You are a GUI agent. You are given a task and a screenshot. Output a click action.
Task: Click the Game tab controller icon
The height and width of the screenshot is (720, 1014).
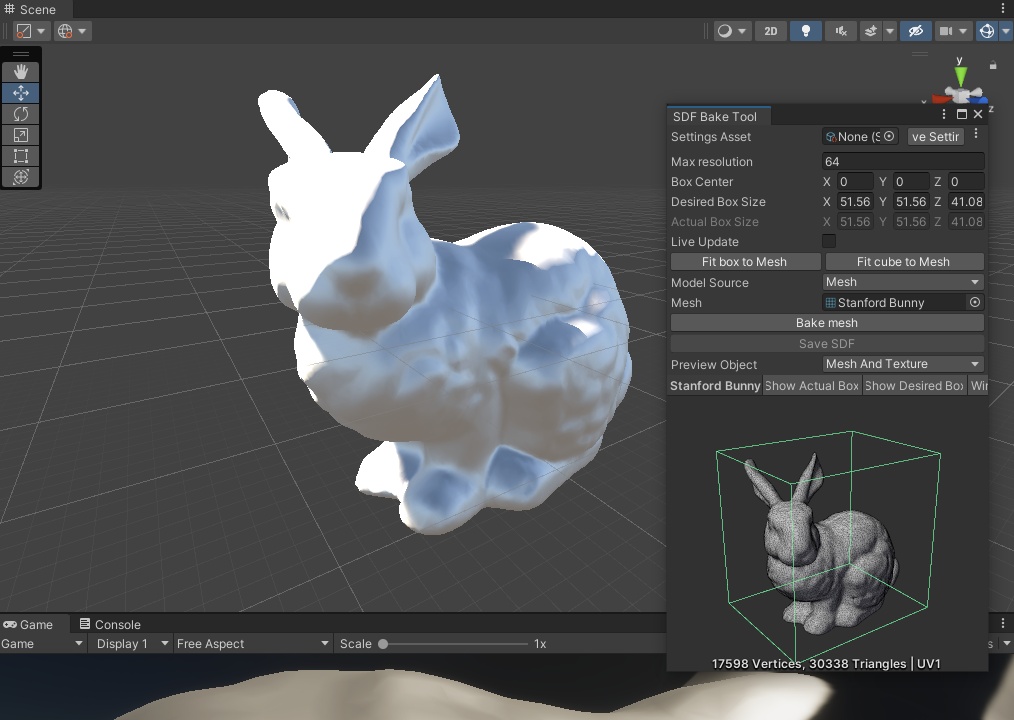10,624
